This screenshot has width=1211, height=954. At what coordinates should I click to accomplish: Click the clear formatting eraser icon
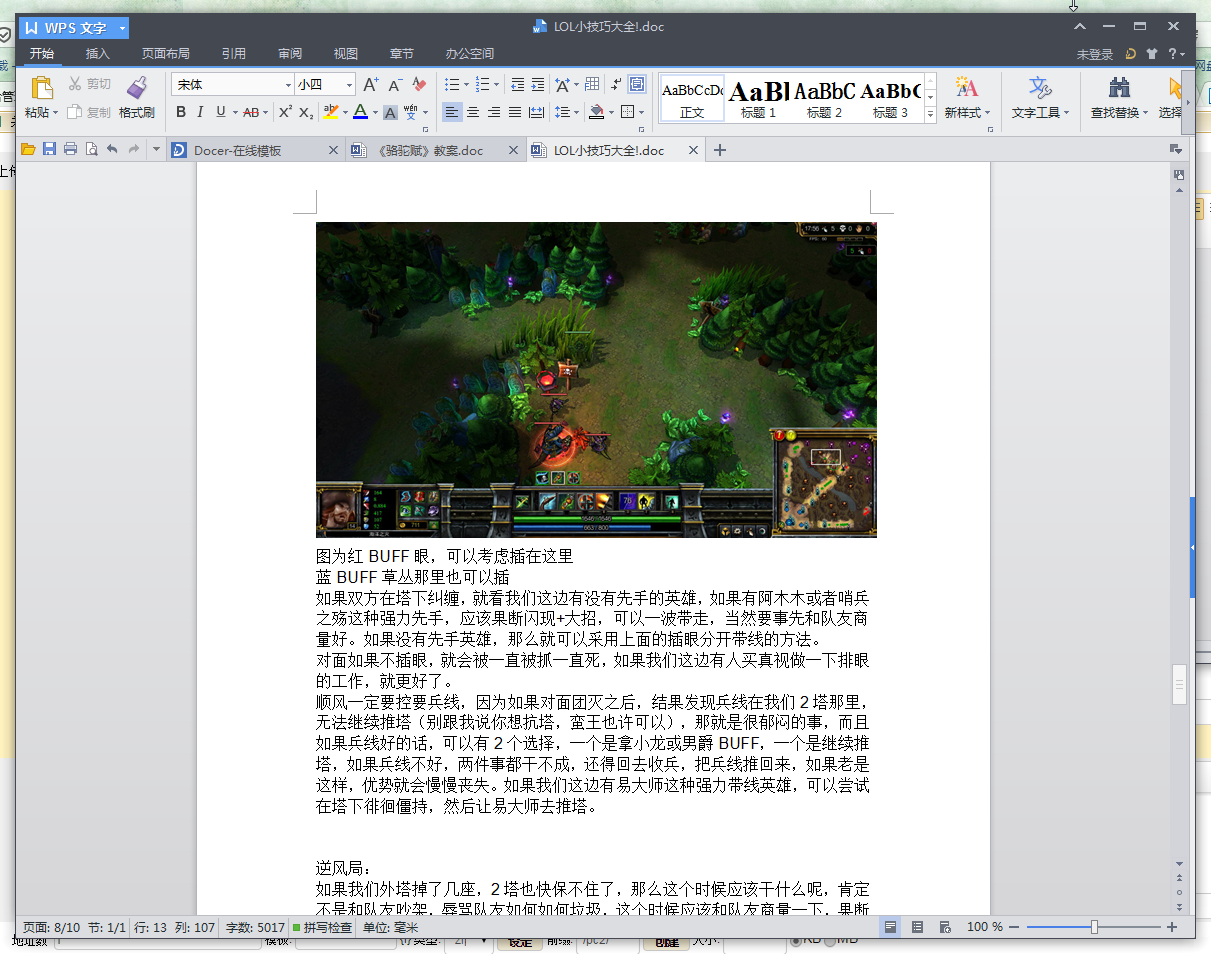419,85
